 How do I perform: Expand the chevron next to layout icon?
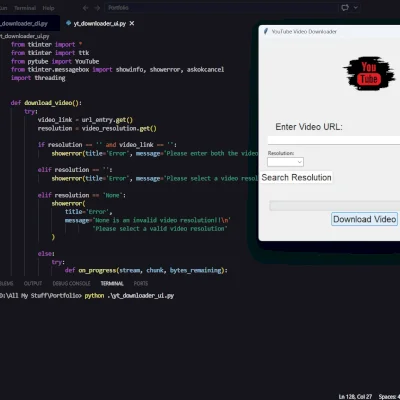point(356,7)
